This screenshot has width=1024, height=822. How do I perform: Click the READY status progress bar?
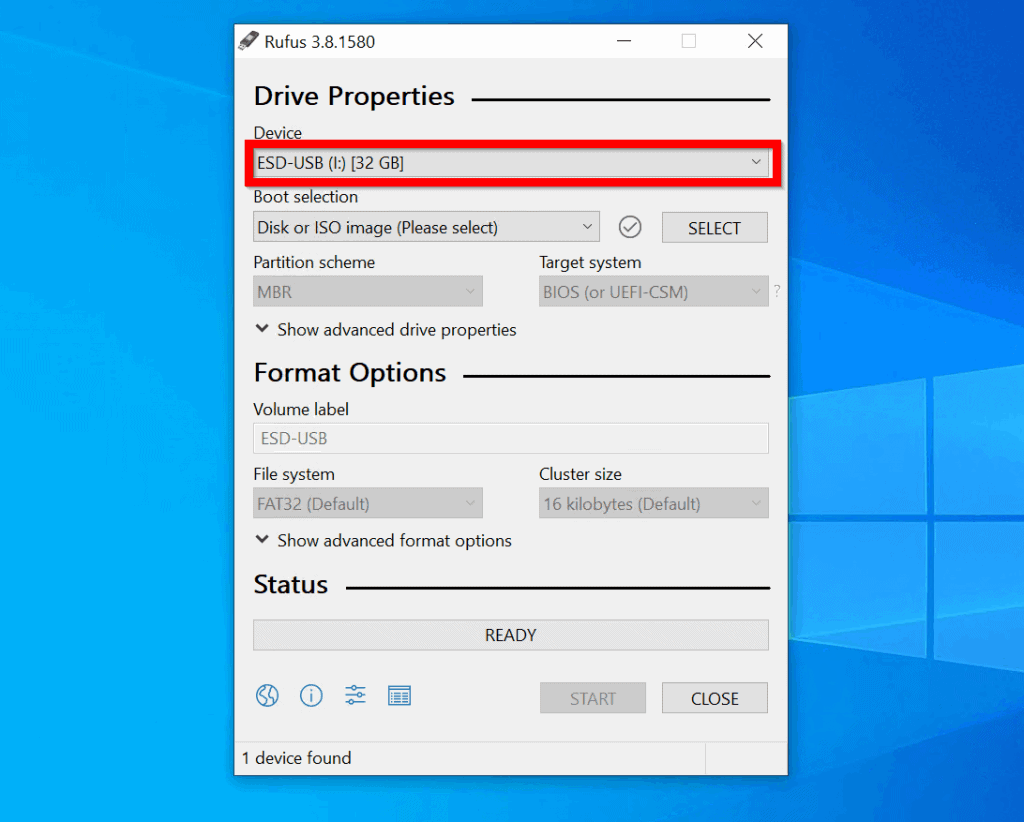[511, 635]
